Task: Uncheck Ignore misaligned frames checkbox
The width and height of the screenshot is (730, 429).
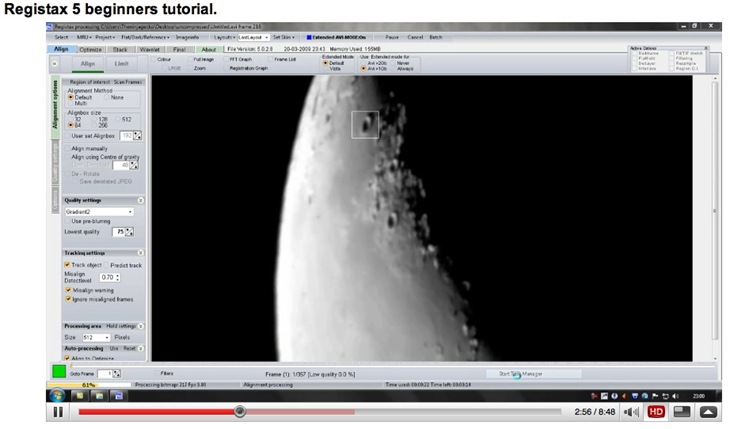Action: tap(68, 299)
